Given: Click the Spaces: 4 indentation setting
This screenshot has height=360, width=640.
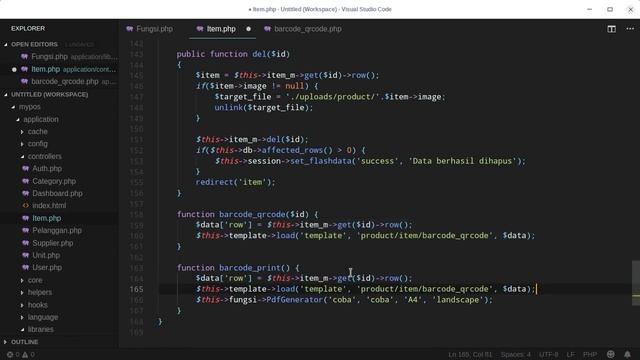Looking at the screenshot, I should [x=516, y=355].
